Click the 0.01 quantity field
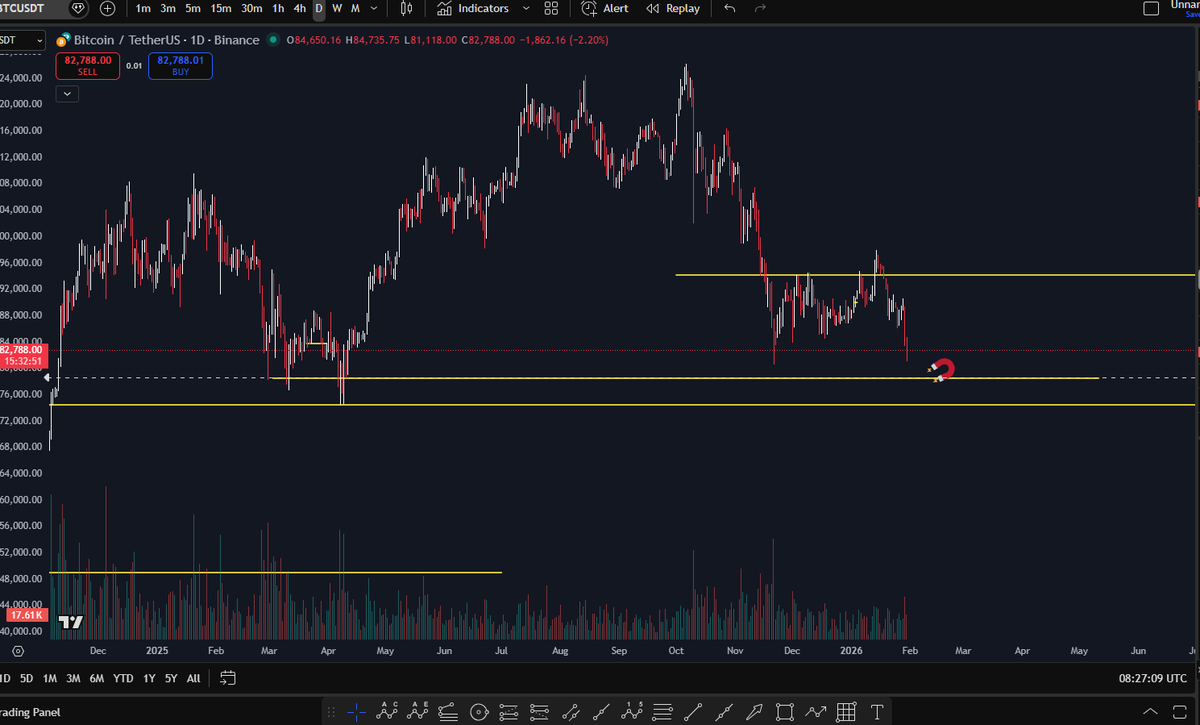Screen dimensions: 1200x725 tap(136, 66)
